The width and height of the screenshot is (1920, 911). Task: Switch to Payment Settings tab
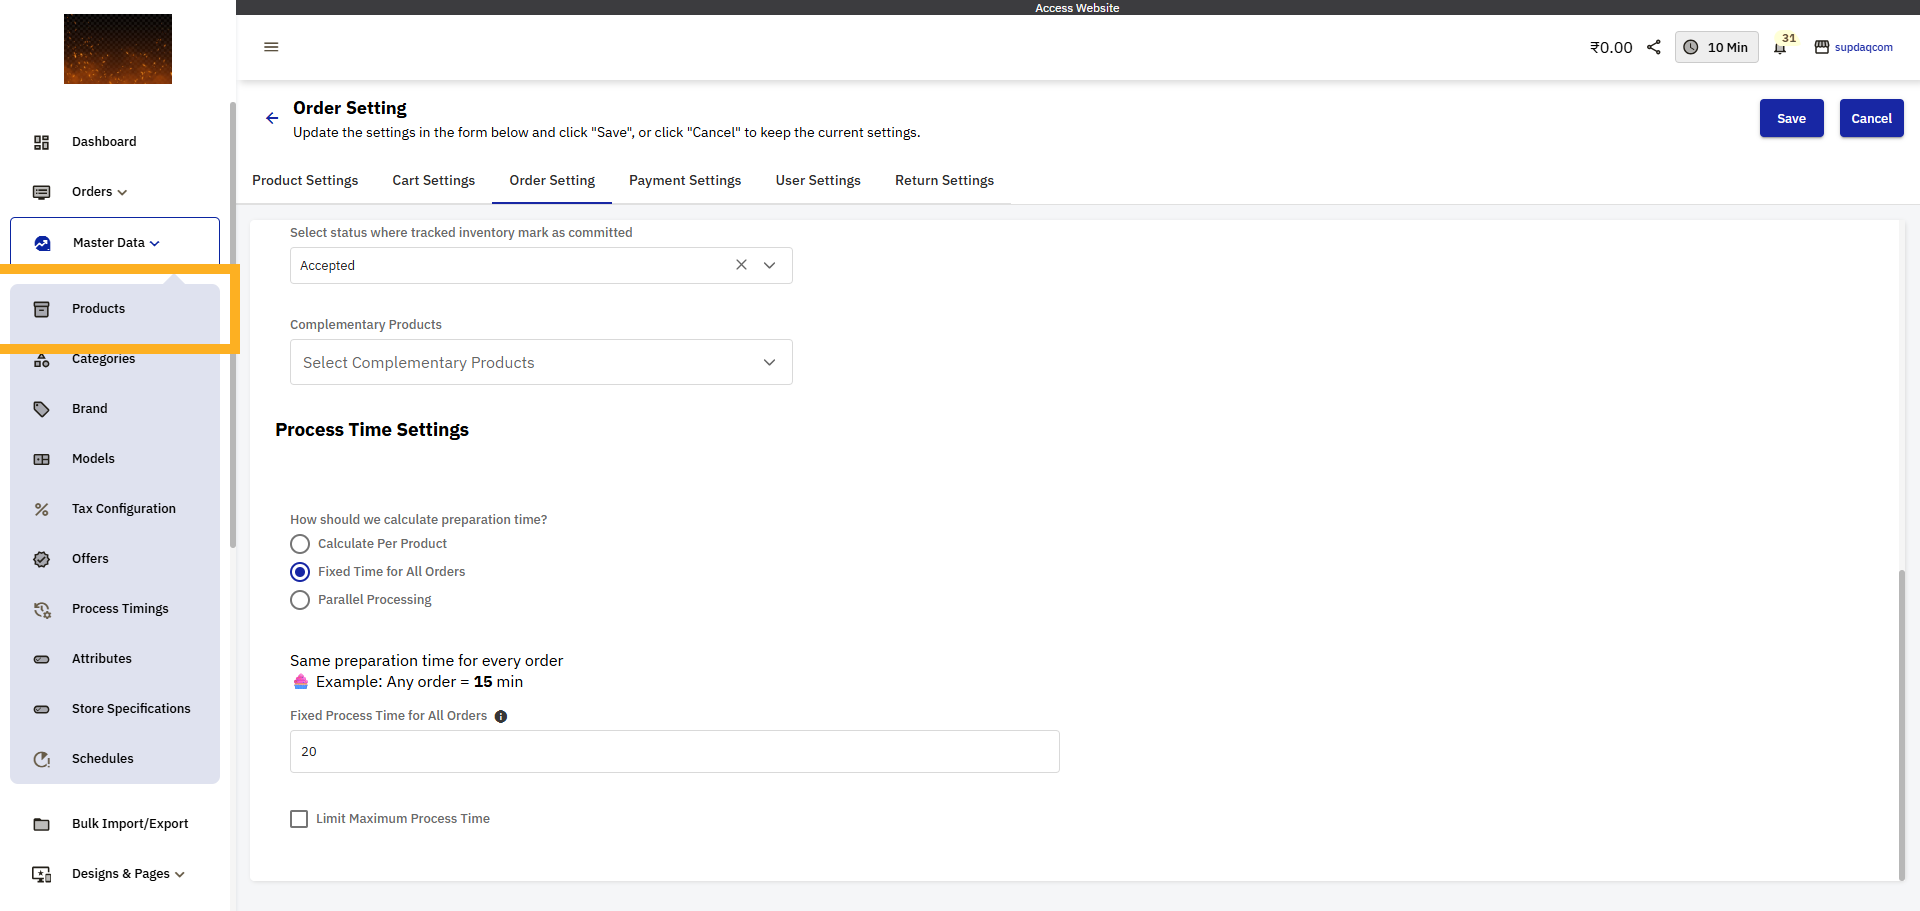(x=685, y=181)
